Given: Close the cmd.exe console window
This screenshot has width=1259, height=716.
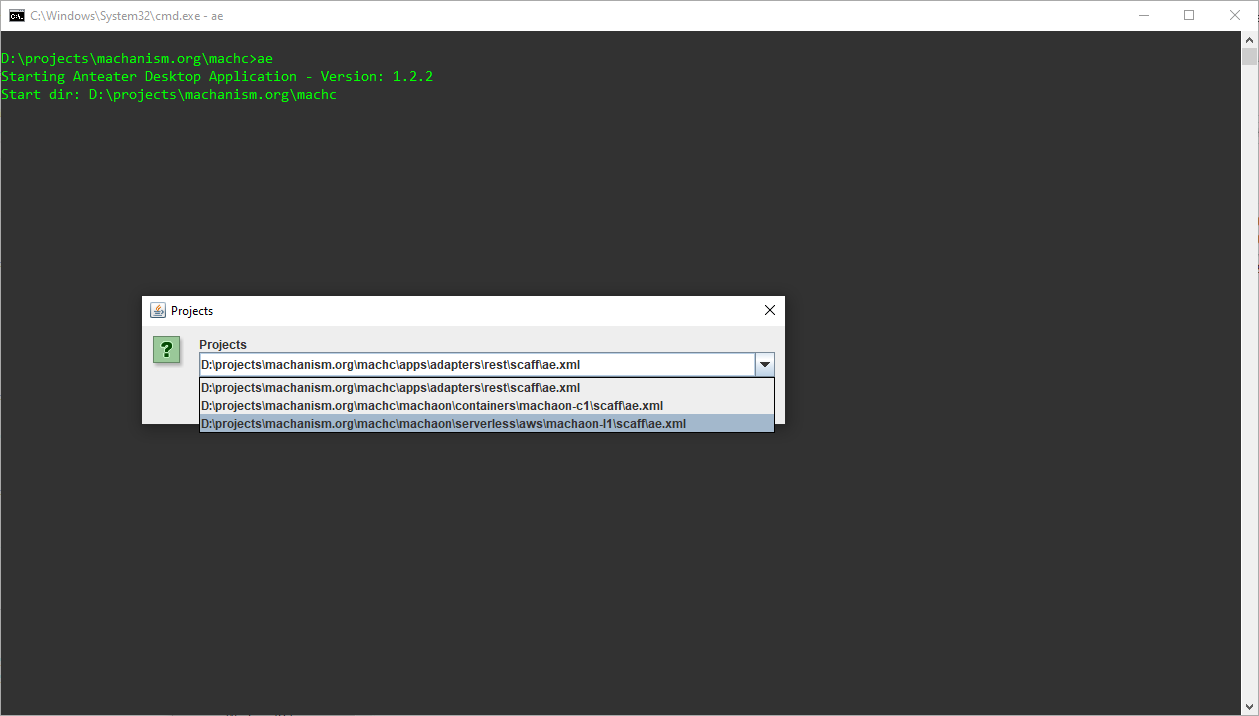Looking at the screenshot, I should click(1235, 15).
